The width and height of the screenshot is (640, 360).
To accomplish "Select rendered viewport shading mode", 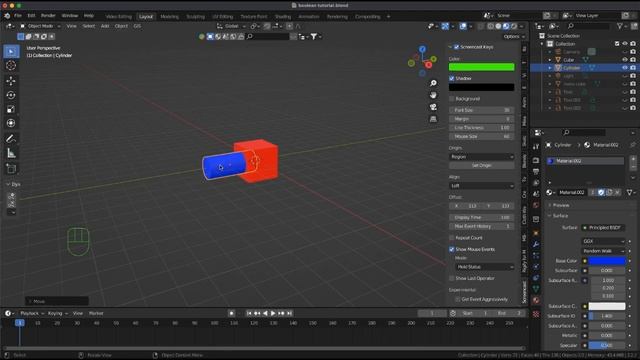I will pos(514,26).
